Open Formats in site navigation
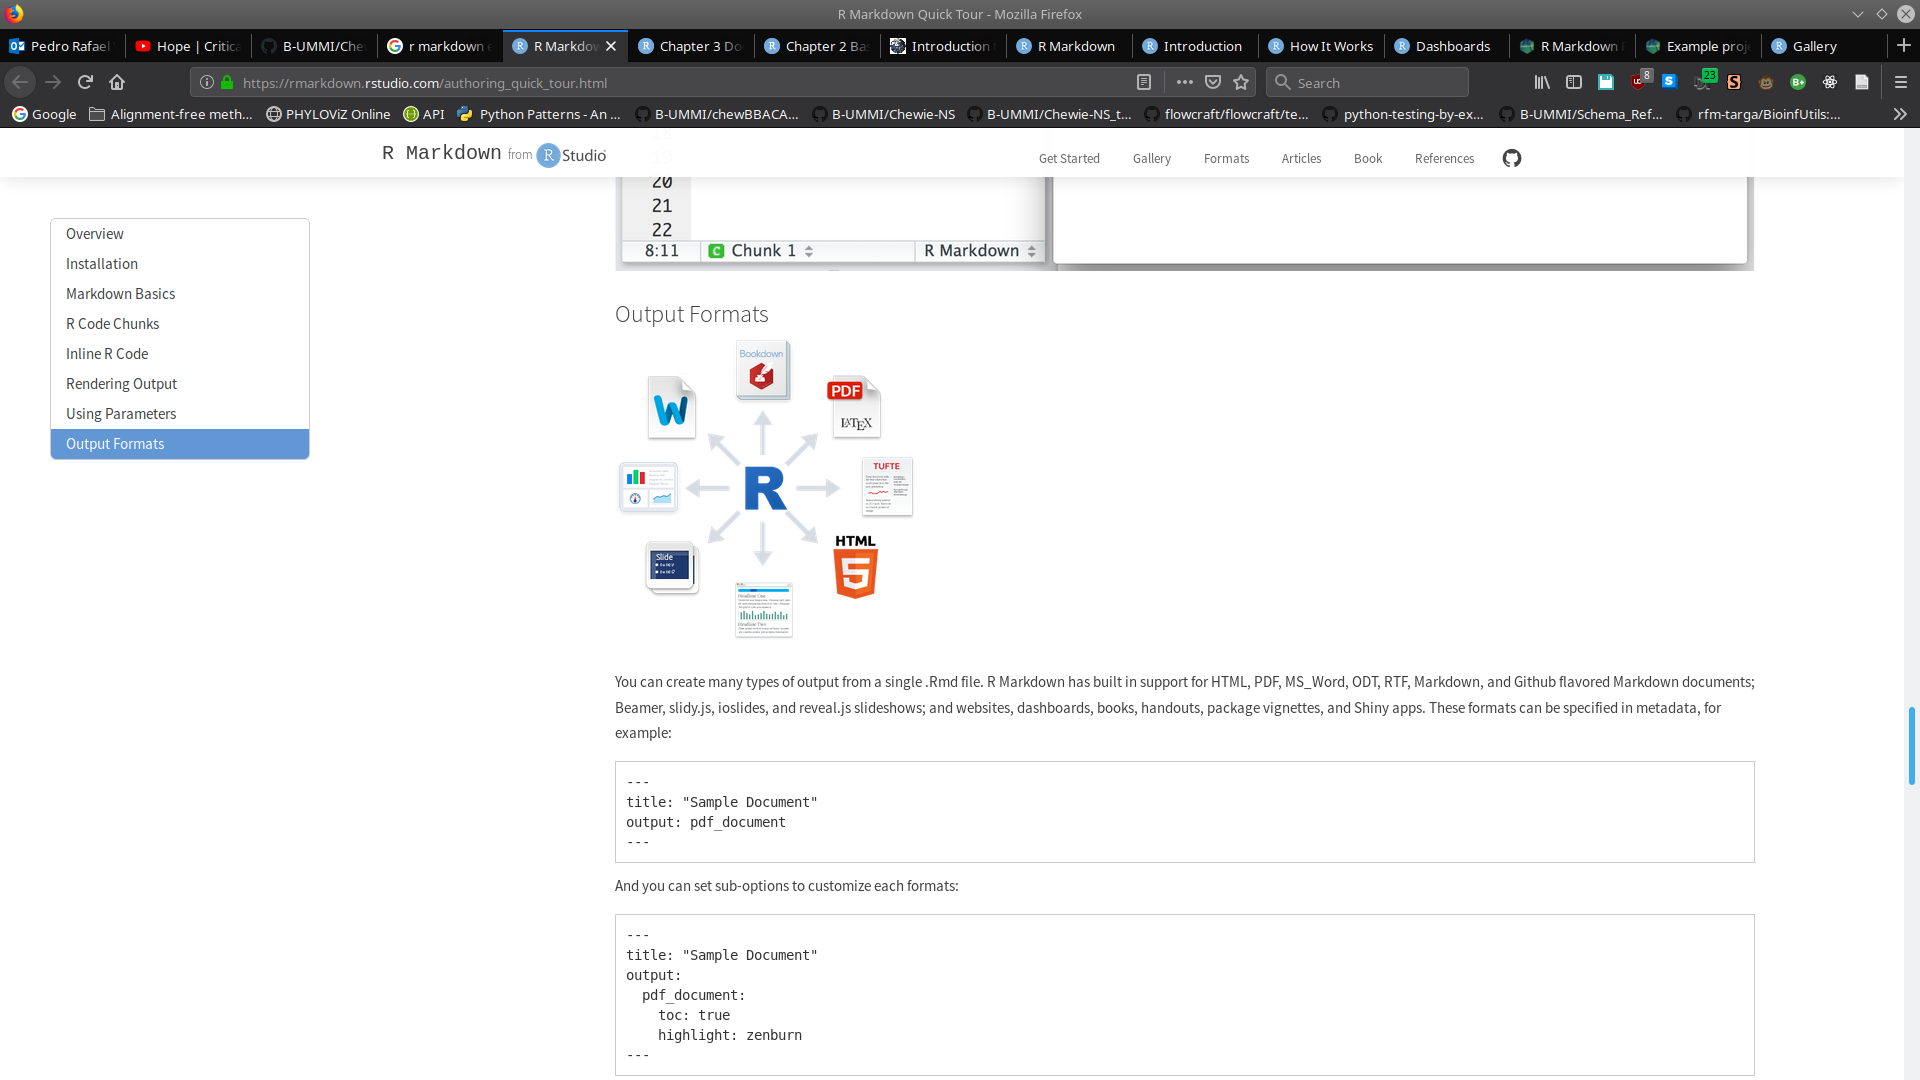Image resolution: width=1920 pixels, height=1080 pixels. (1226, 158)
